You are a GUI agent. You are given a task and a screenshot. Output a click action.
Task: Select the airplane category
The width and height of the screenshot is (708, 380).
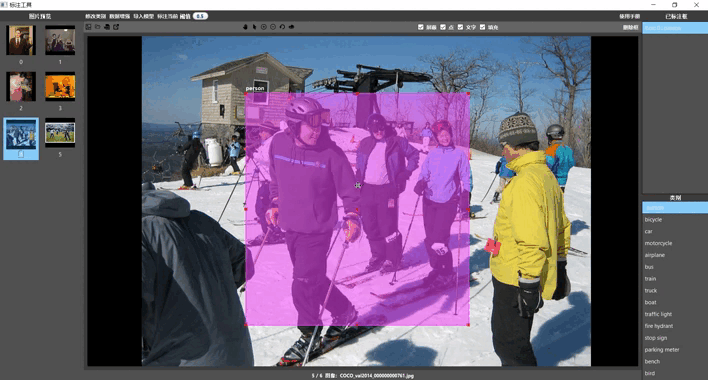[x=675, y=255]
